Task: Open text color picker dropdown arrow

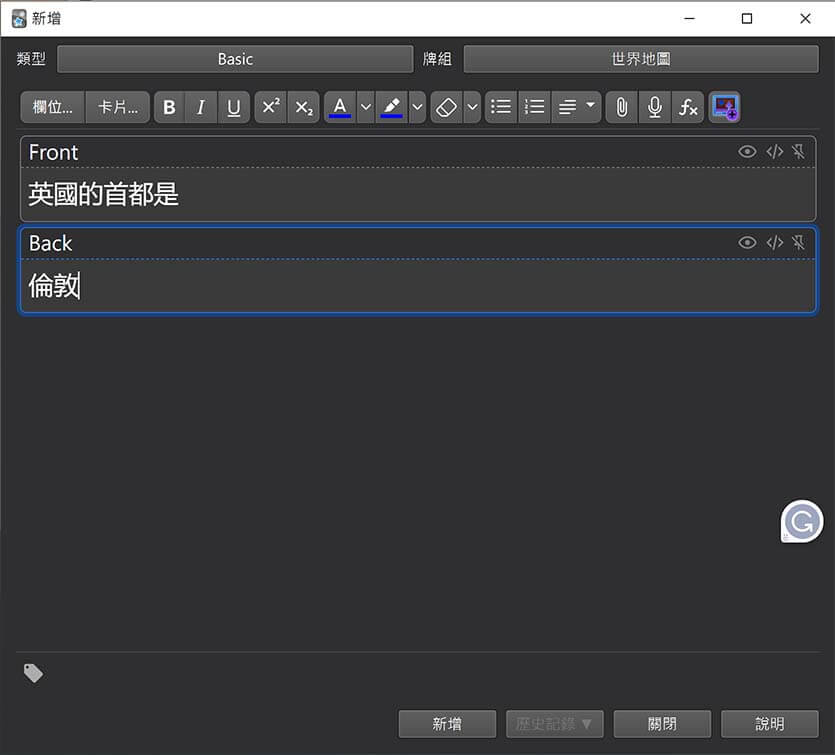Action: 365,107
